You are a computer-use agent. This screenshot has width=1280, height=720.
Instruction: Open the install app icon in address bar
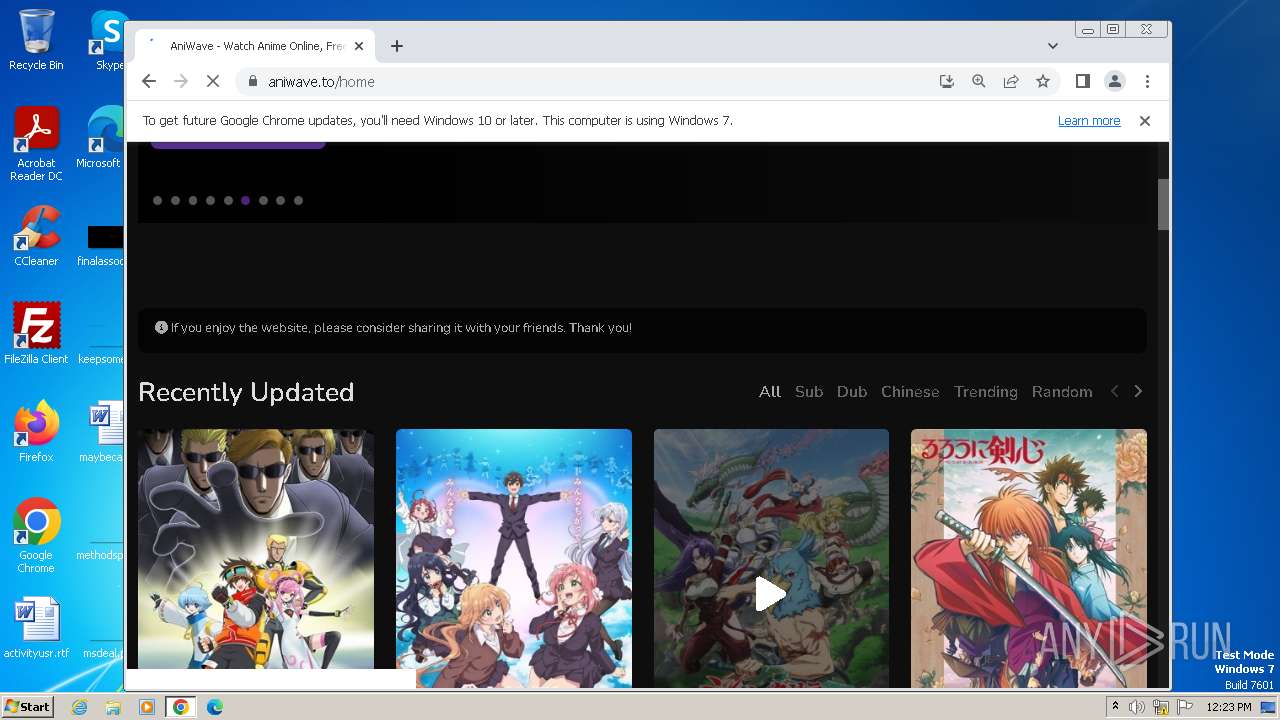947,82
